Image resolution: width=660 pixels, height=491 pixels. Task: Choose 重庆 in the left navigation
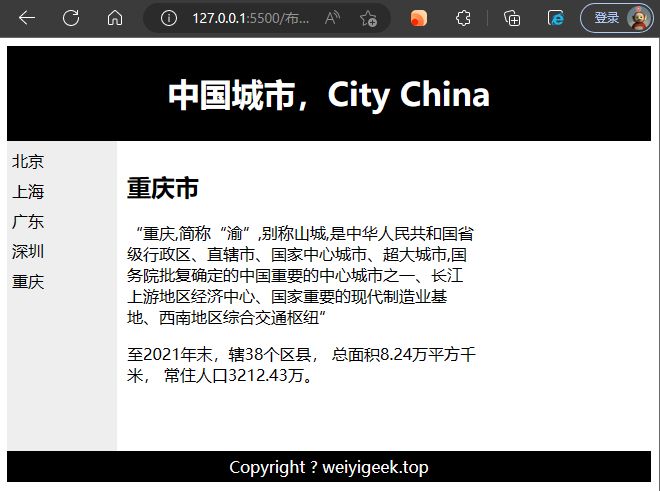28,282
